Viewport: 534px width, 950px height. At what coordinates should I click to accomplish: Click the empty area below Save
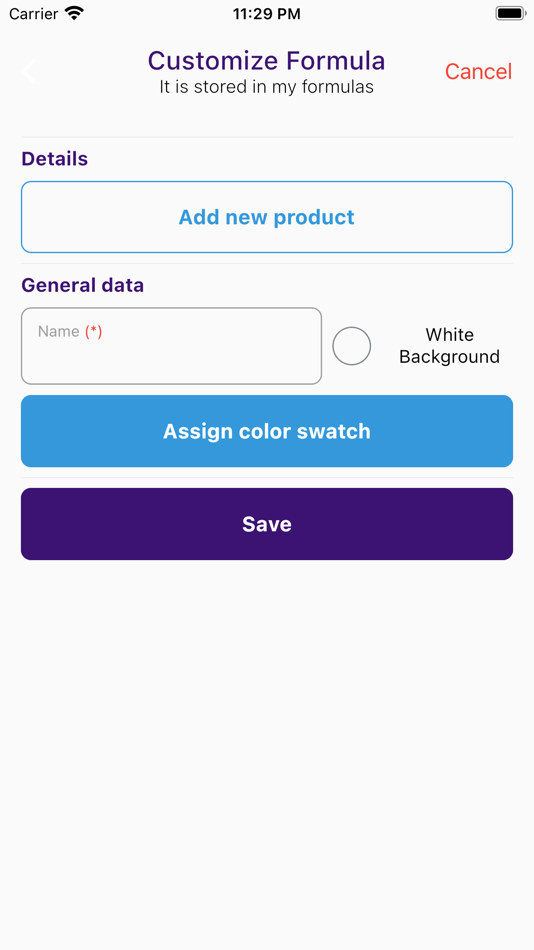coord(267,751)
